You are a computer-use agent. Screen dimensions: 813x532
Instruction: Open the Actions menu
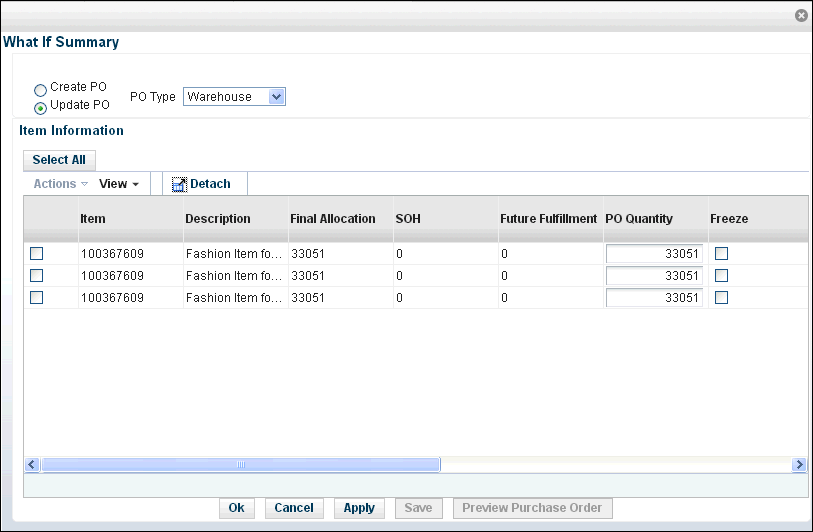click(61, 184)
